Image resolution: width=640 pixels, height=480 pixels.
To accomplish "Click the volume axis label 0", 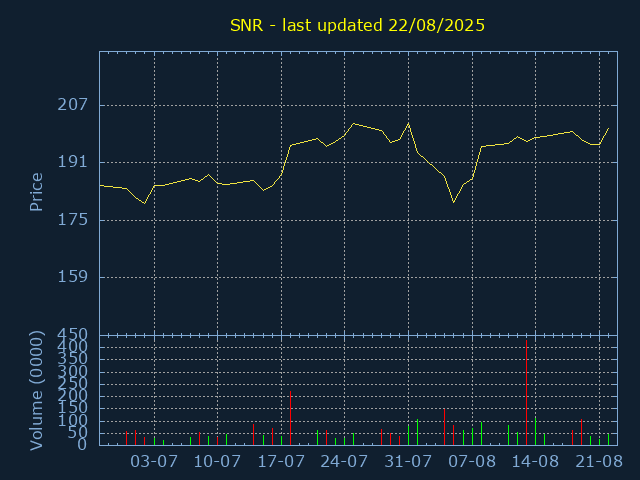I will (82, 444).
